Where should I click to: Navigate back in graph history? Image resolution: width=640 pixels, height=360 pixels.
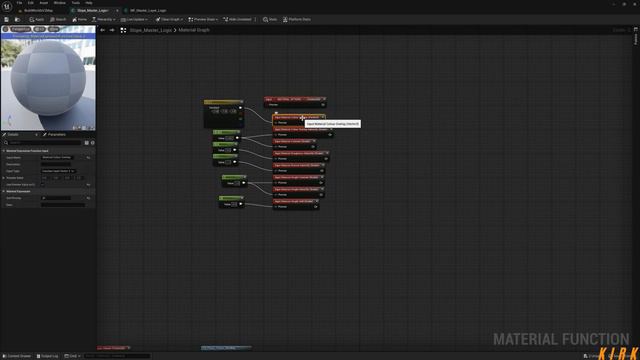[102, 30]
